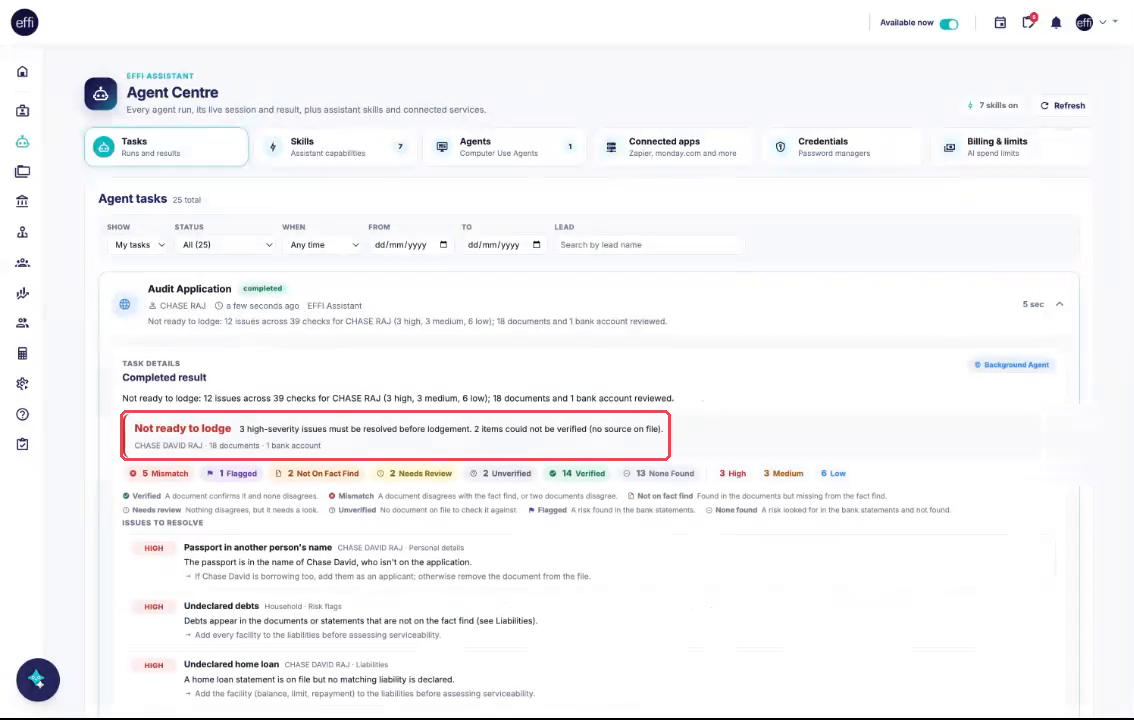The width and height of the screenshot is (1134, 720).
Task: Click the Undeclared debts issue title
Action: 221,606
